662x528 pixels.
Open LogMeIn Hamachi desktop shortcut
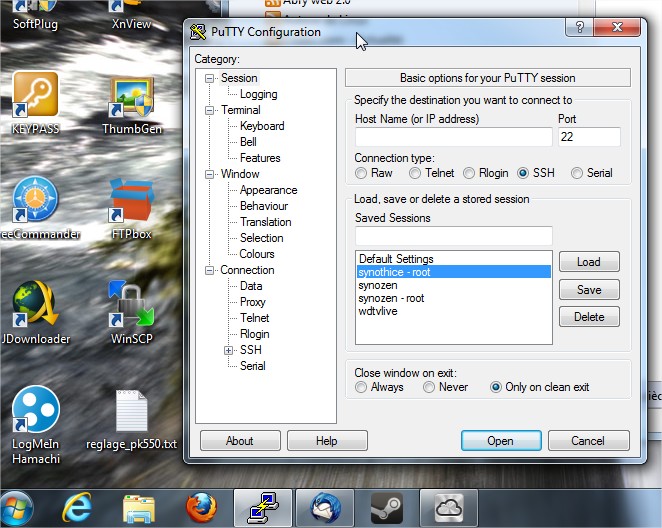click(35, 412)
